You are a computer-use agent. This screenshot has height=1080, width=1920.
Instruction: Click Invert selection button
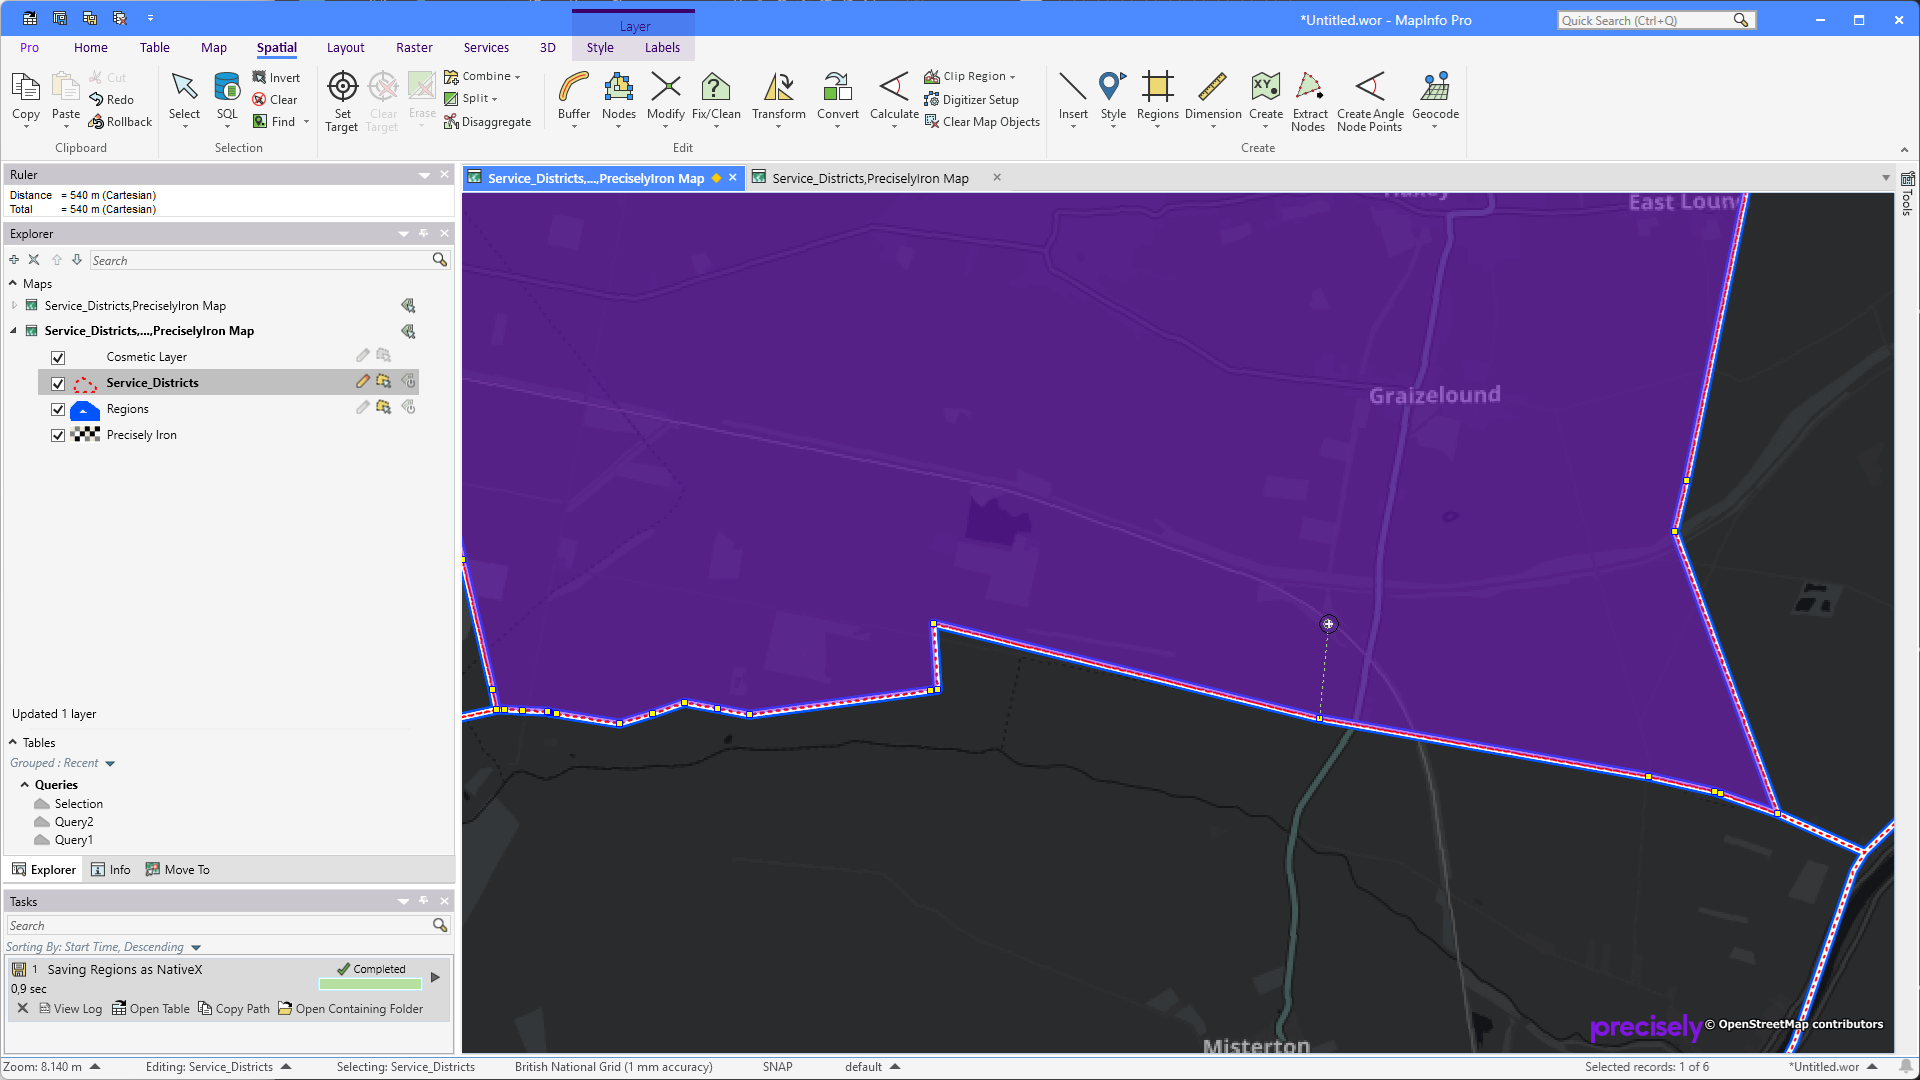point(276,78)
